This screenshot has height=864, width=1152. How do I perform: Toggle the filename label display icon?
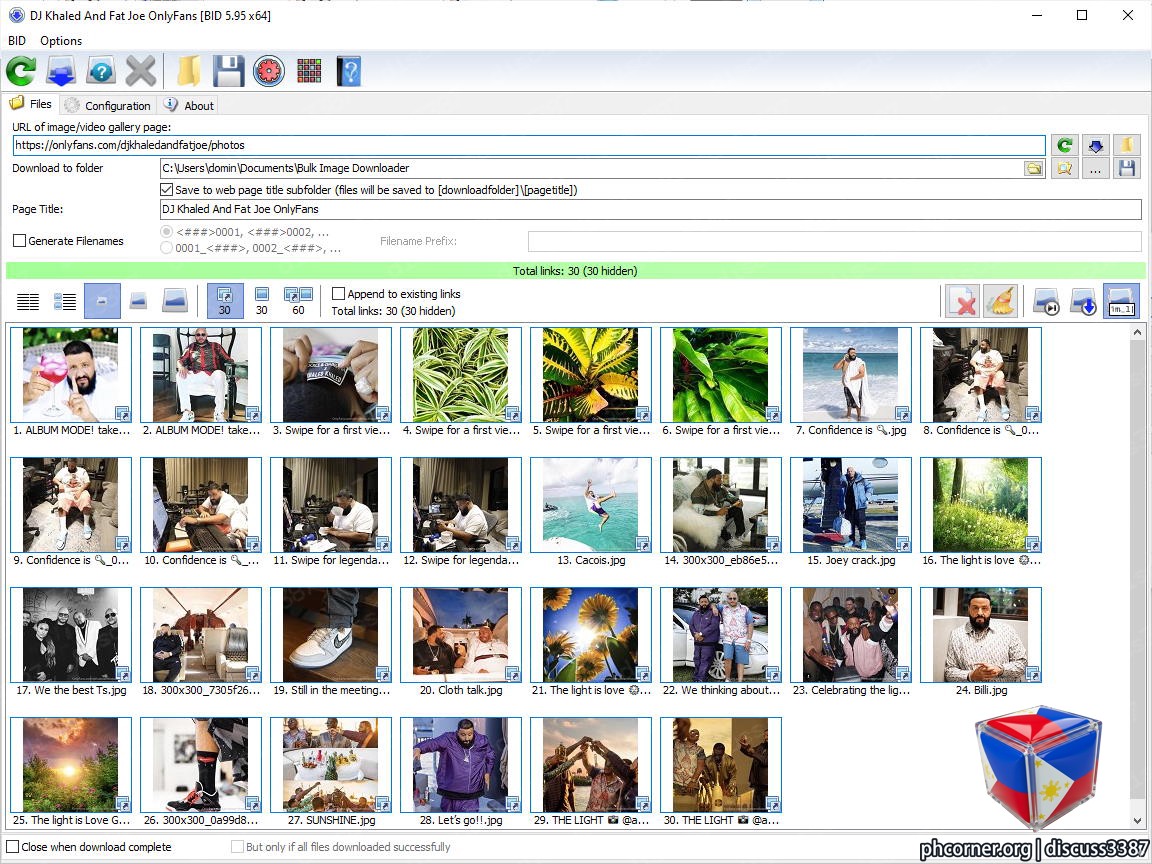pyautogui.click(x=1121, y=301)
